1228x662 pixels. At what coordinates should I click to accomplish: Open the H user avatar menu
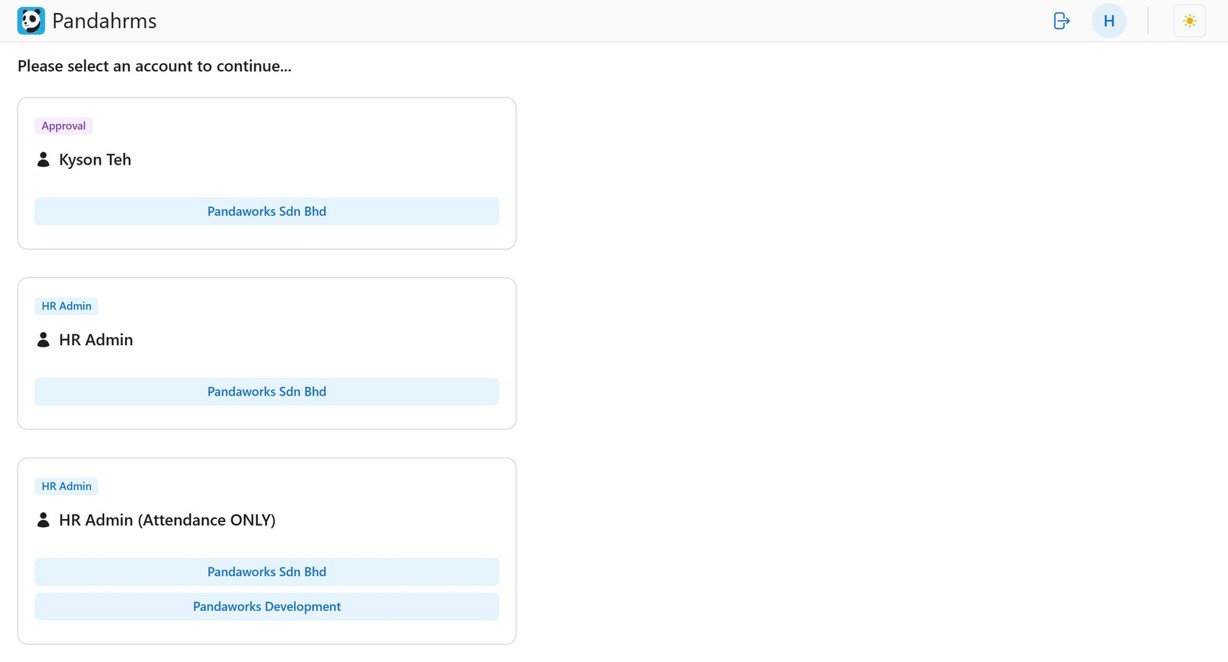pyautogui.click(x=1108, y=21)
